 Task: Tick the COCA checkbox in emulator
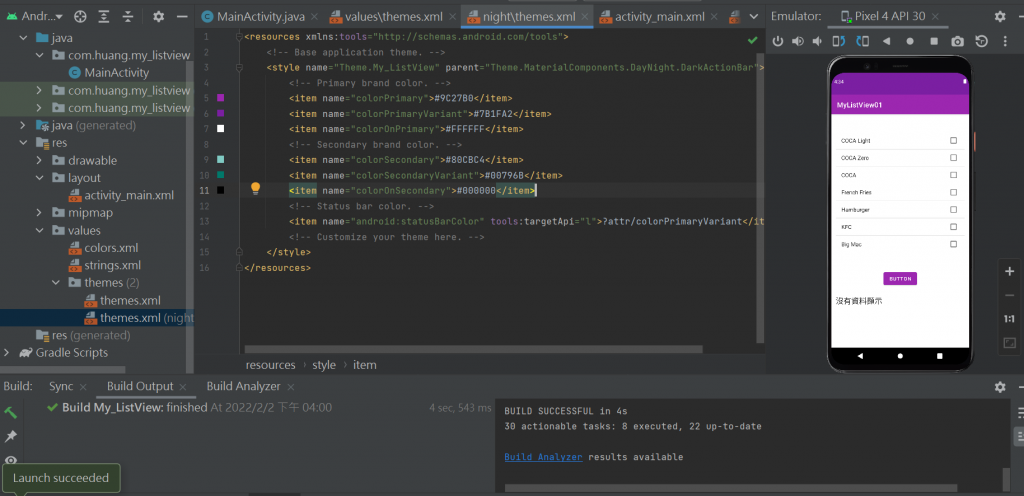[x=953, y=175]
